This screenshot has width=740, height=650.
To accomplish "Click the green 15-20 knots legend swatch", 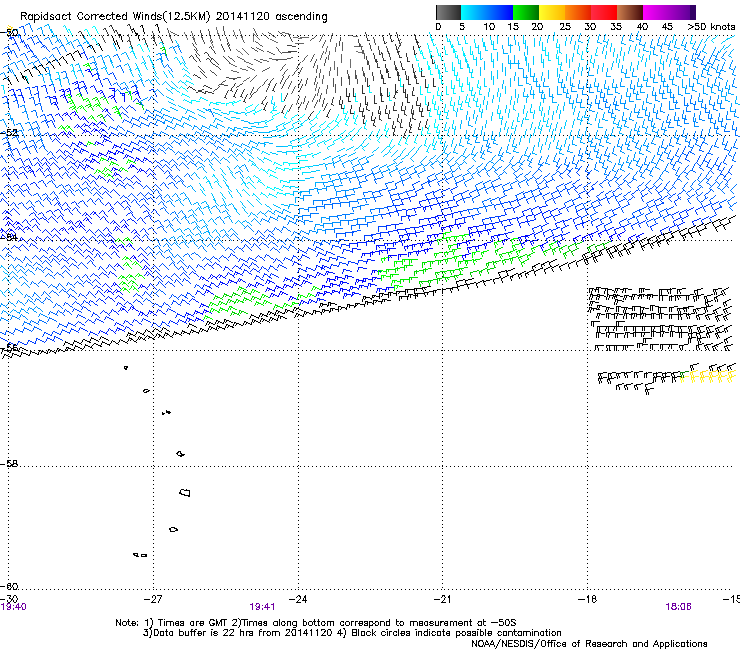I will 526,12.
